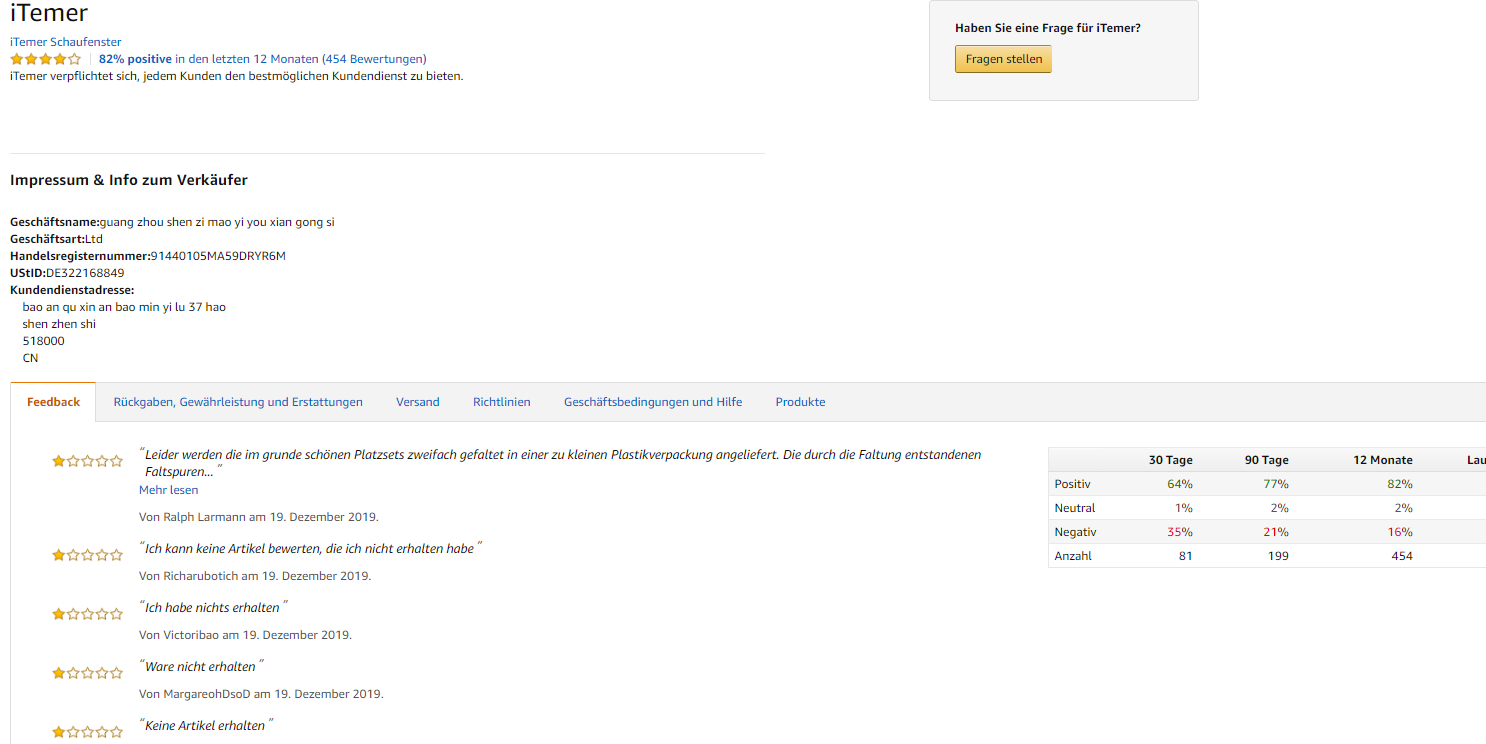Expand review with 'Mehr lesen'
This screenshot has width=1486, height=744.
point(168,490)
